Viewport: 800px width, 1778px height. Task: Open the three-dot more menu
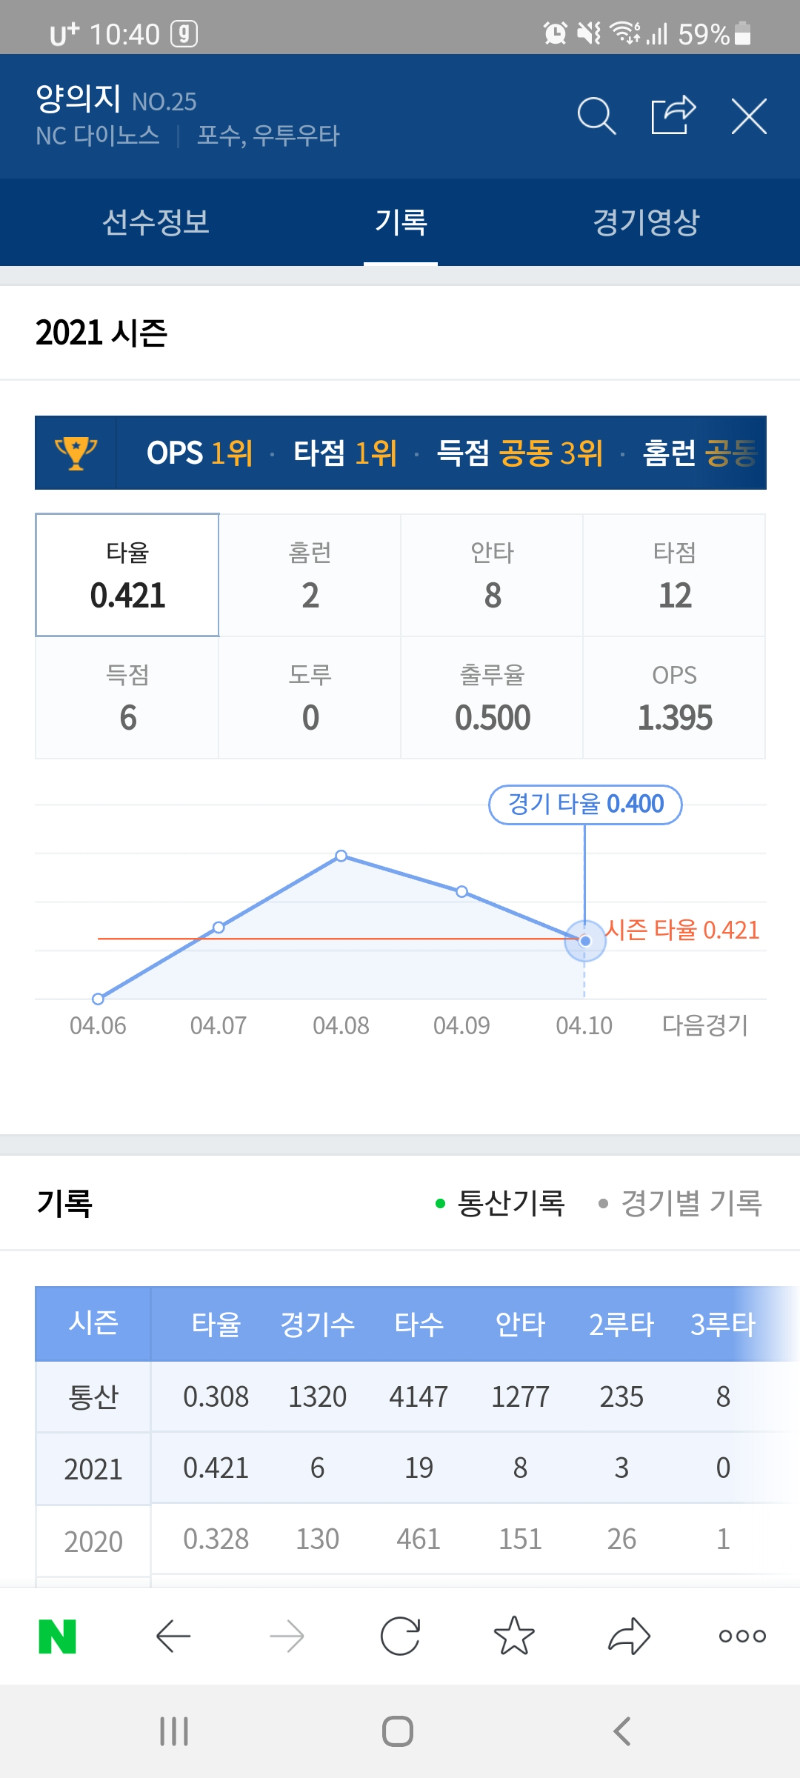click(742, 1636)
